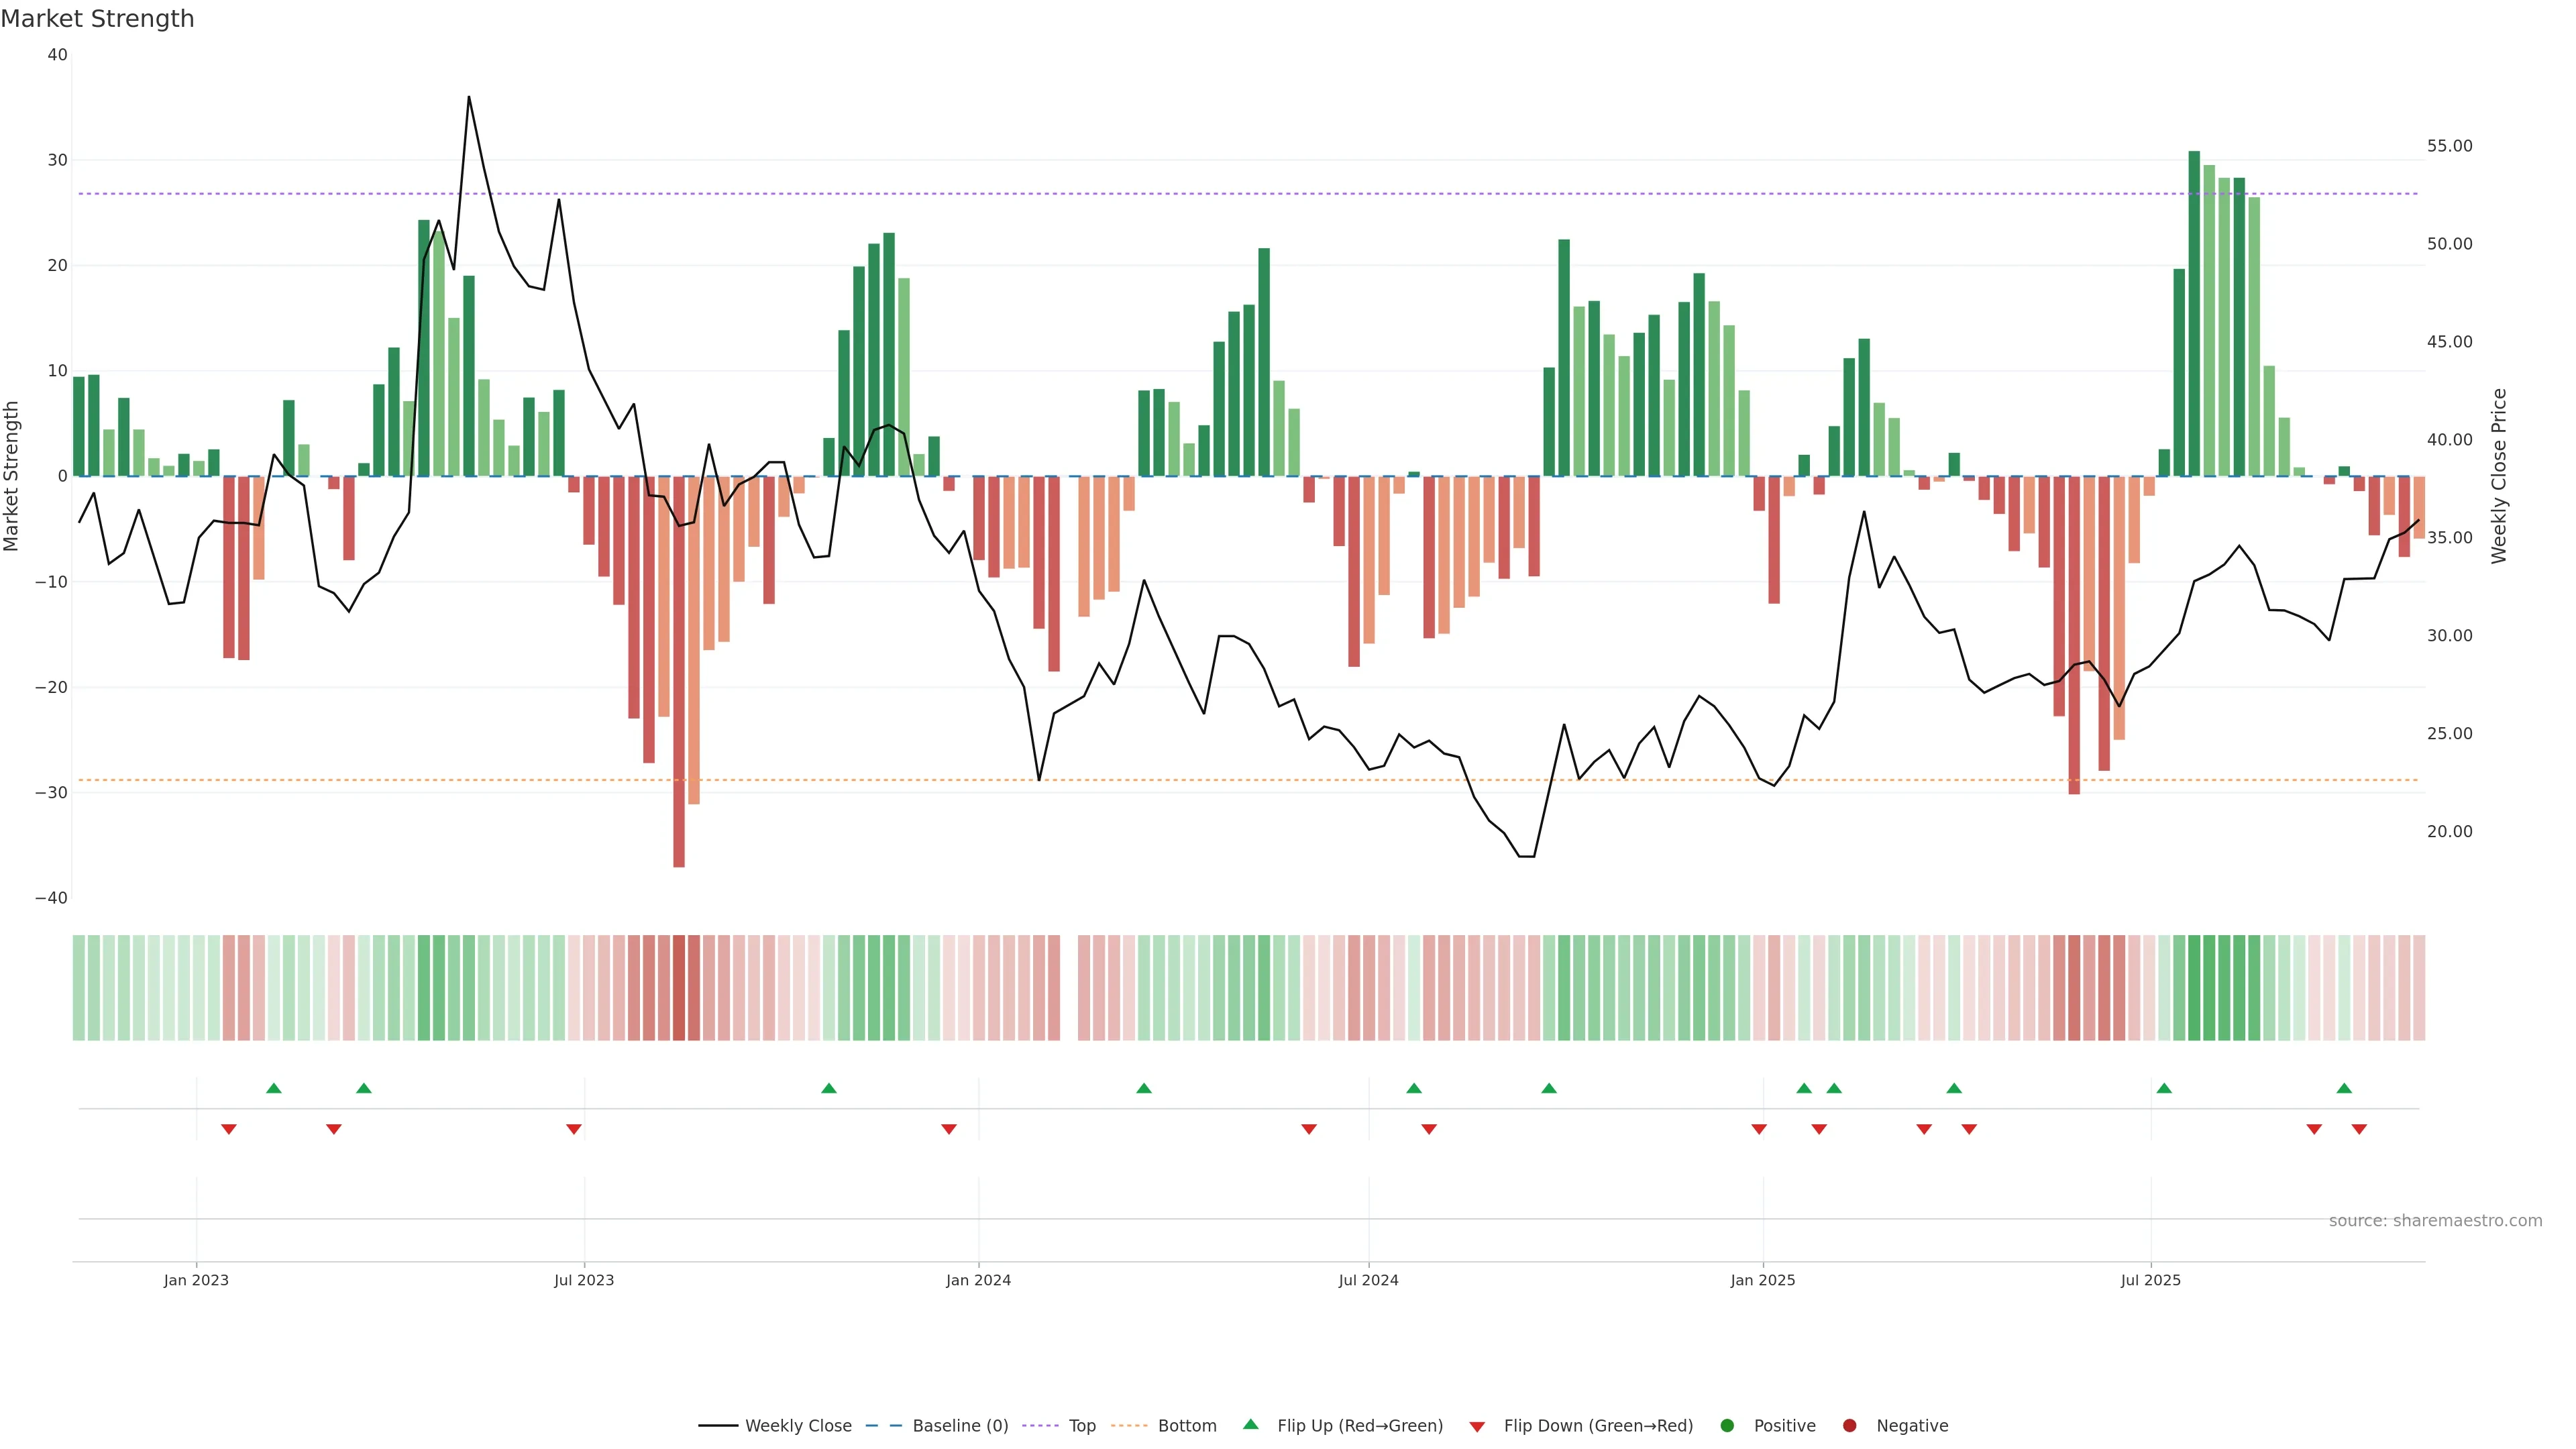The width and height of the screenshot is (2576, 1449).
Task: Click the Market Strength chart title
Action: (x=97, y=19)
